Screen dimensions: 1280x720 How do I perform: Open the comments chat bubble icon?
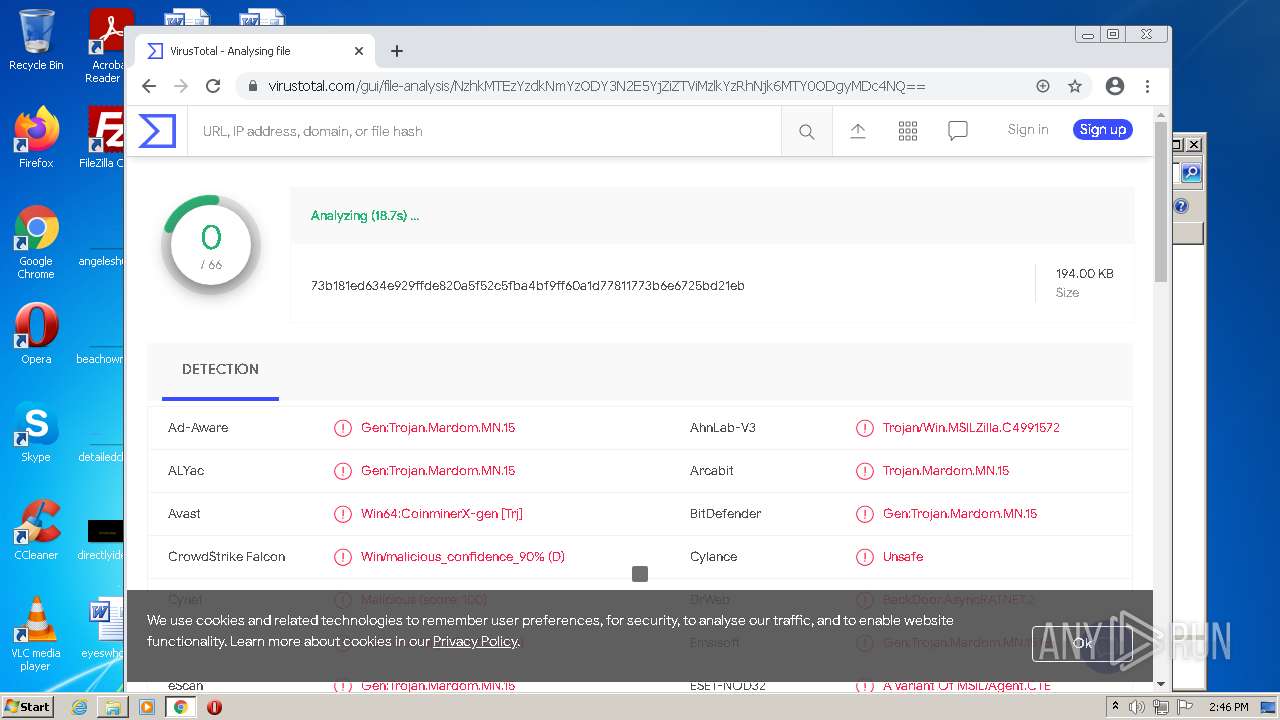958,131
